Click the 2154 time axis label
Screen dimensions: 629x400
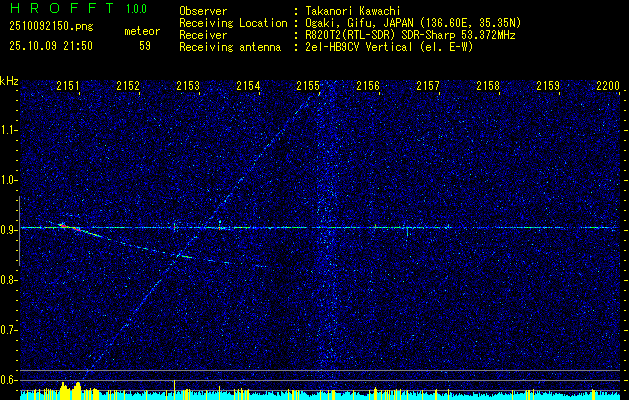[248, 85]
